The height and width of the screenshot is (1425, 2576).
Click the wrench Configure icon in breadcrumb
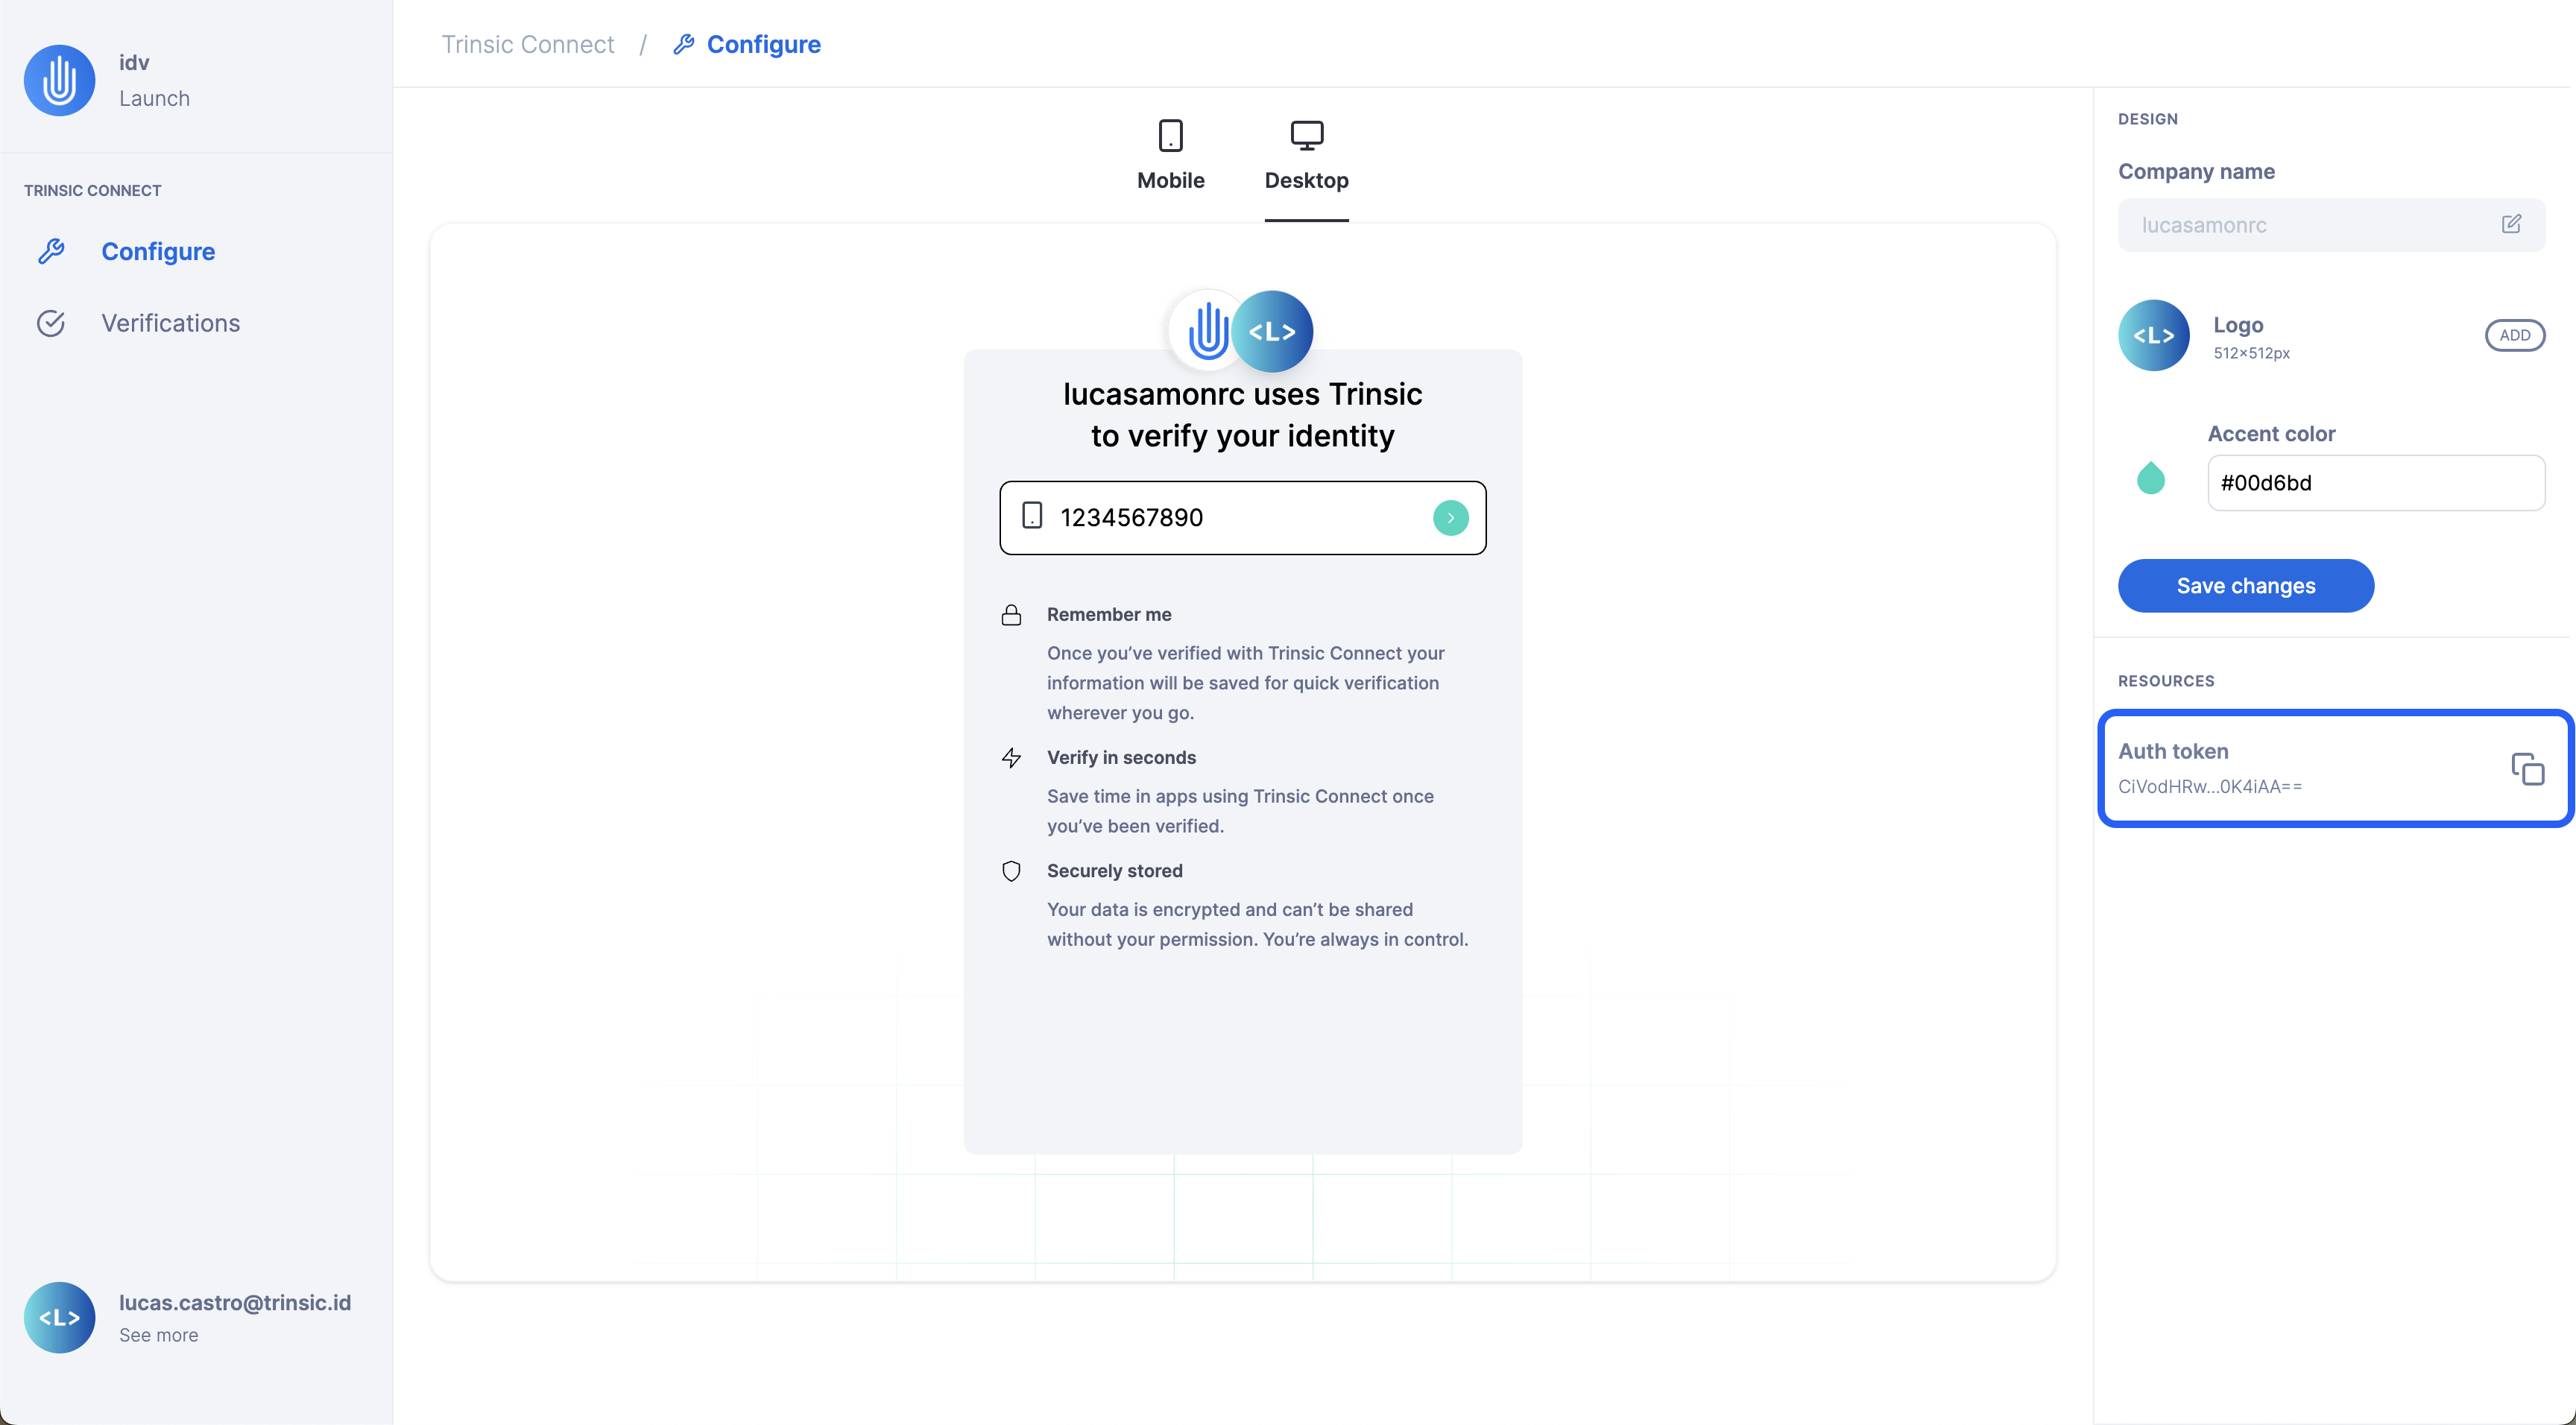coord(683,44)
